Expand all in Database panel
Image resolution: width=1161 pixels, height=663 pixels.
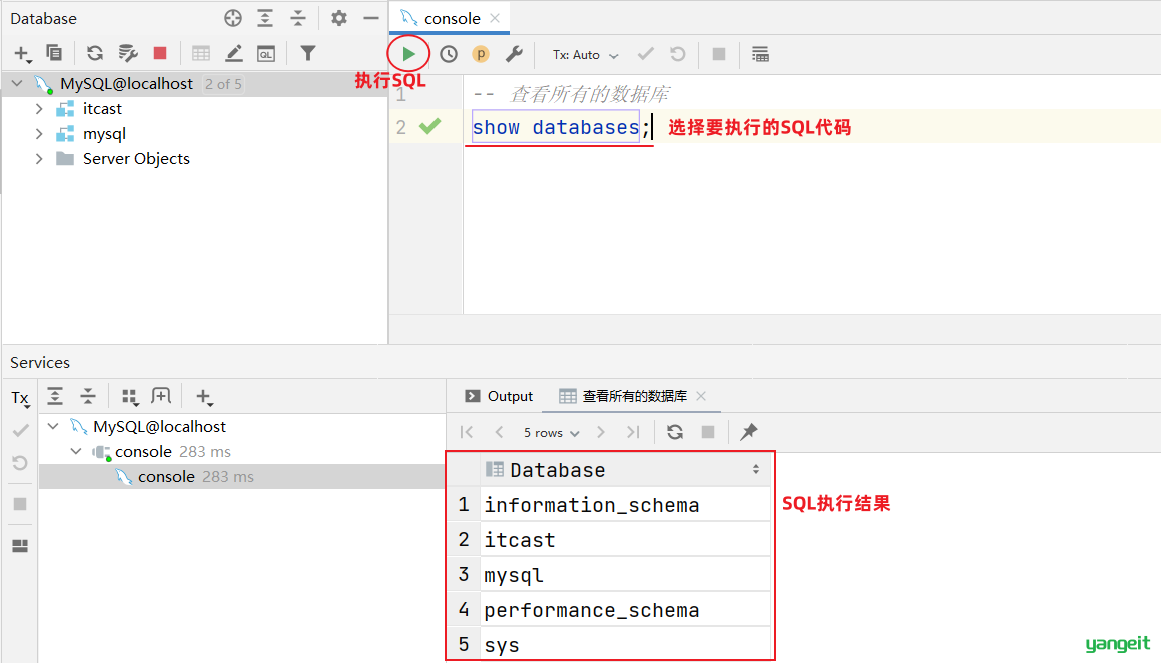[x=265, y=19]
